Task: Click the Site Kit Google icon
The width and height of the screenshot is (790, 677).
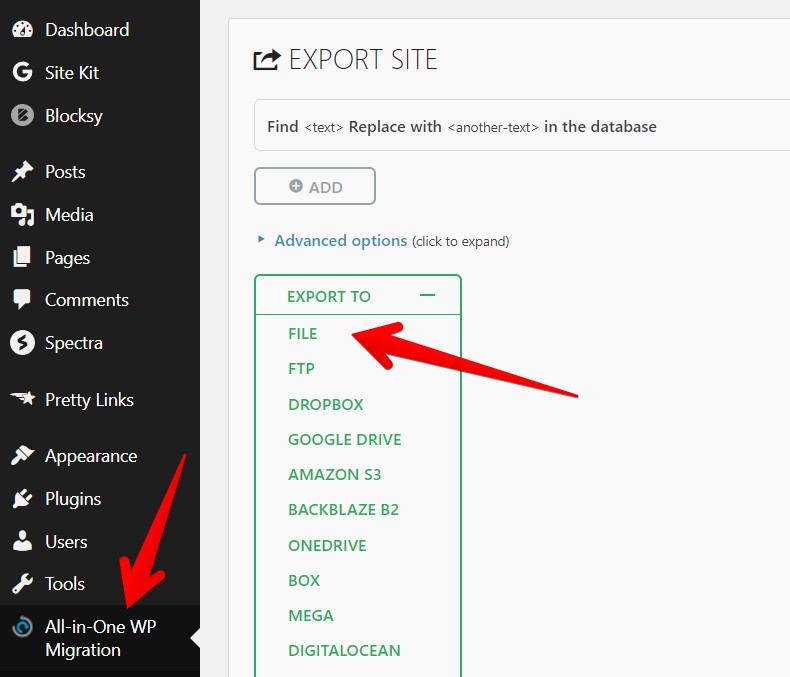Action: pos(22,72)
